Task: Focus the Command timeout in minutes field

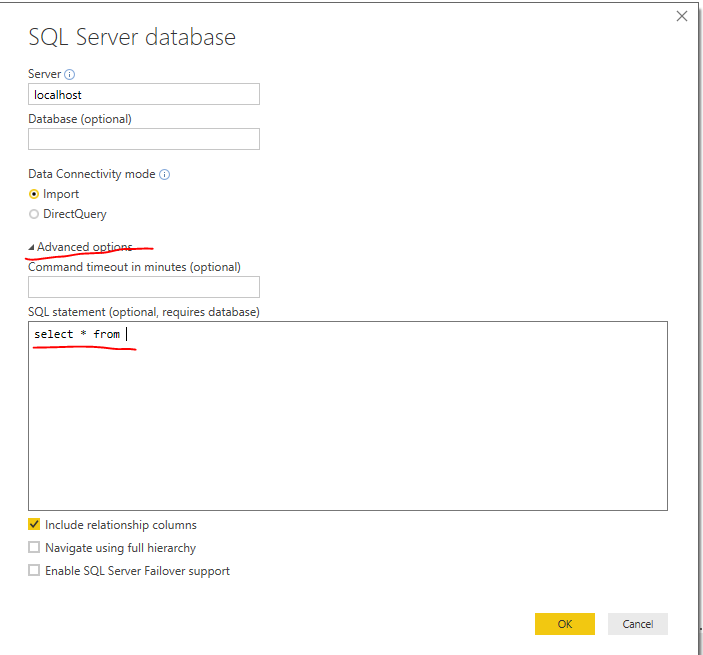Action: (144, 287)
